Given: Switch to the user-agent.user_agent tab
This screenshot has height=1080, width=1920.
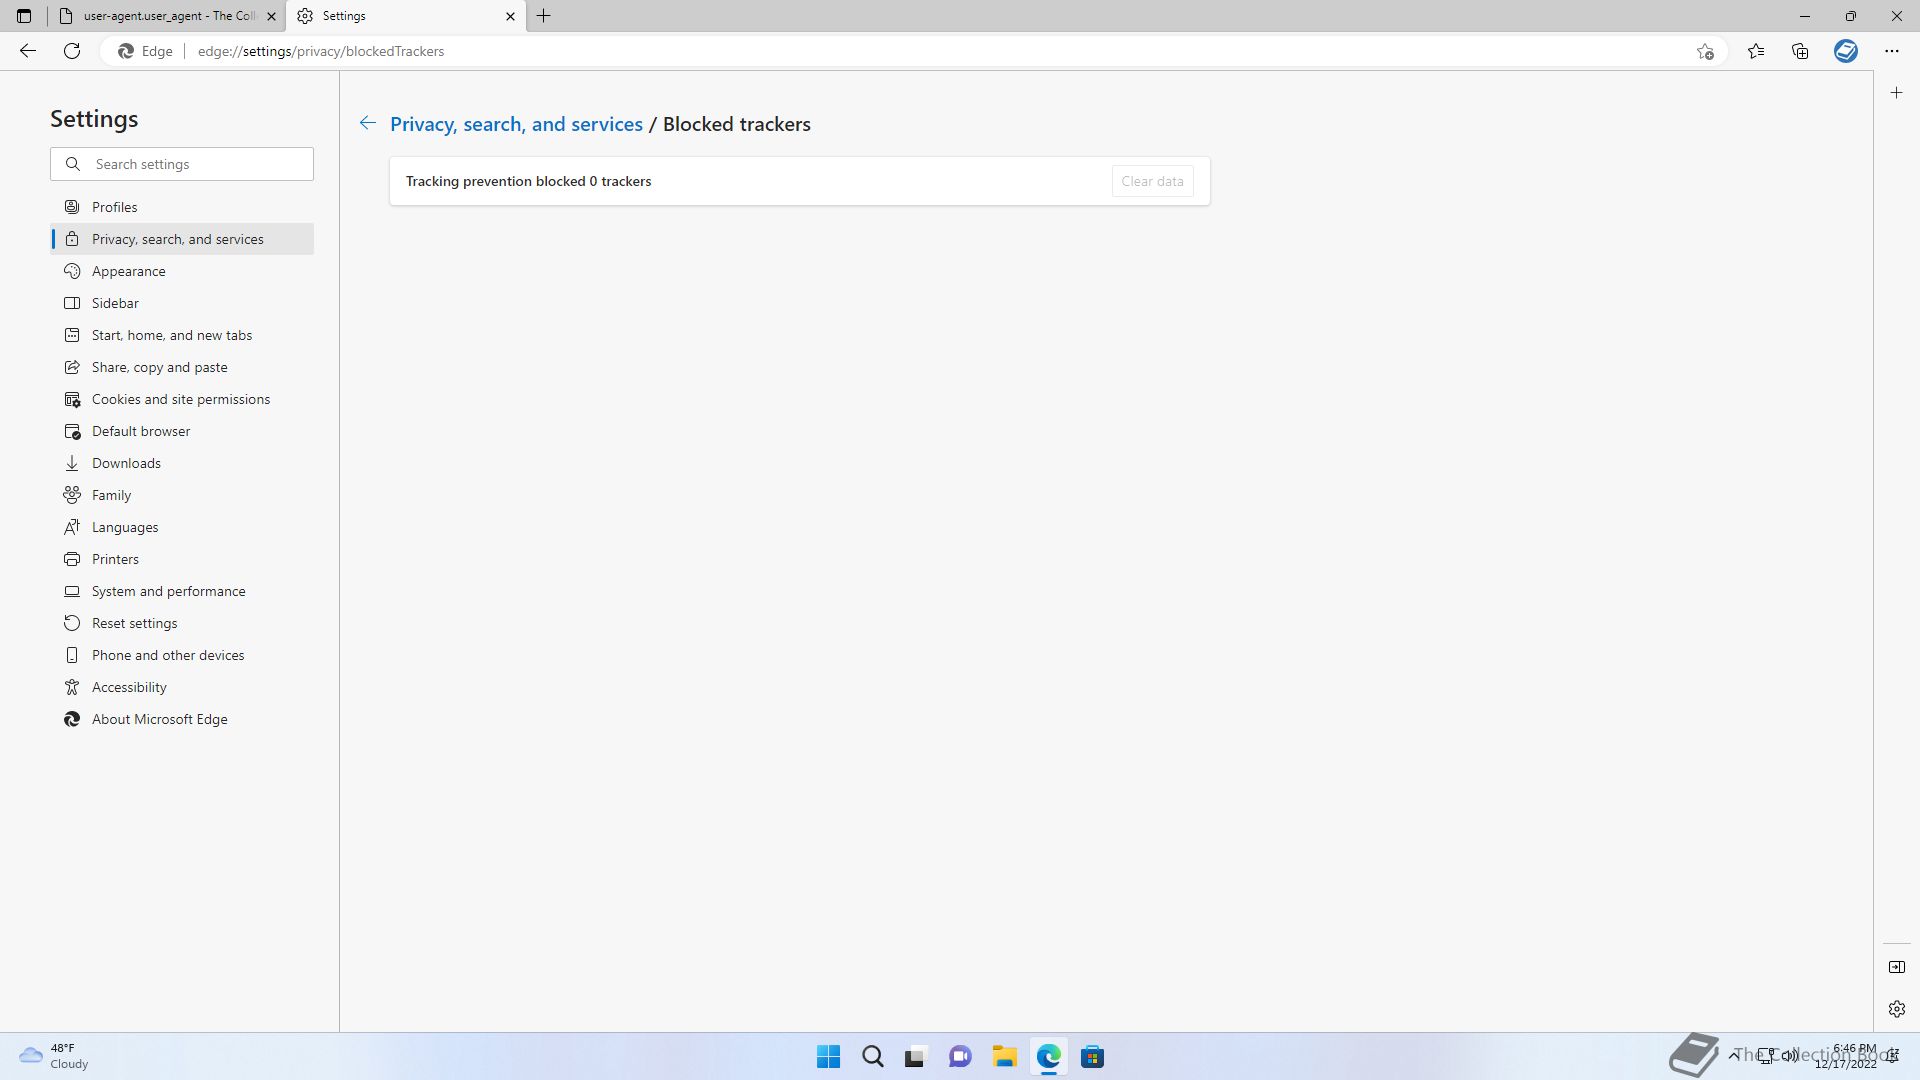Looking at the screenshot, I should 166,16.
